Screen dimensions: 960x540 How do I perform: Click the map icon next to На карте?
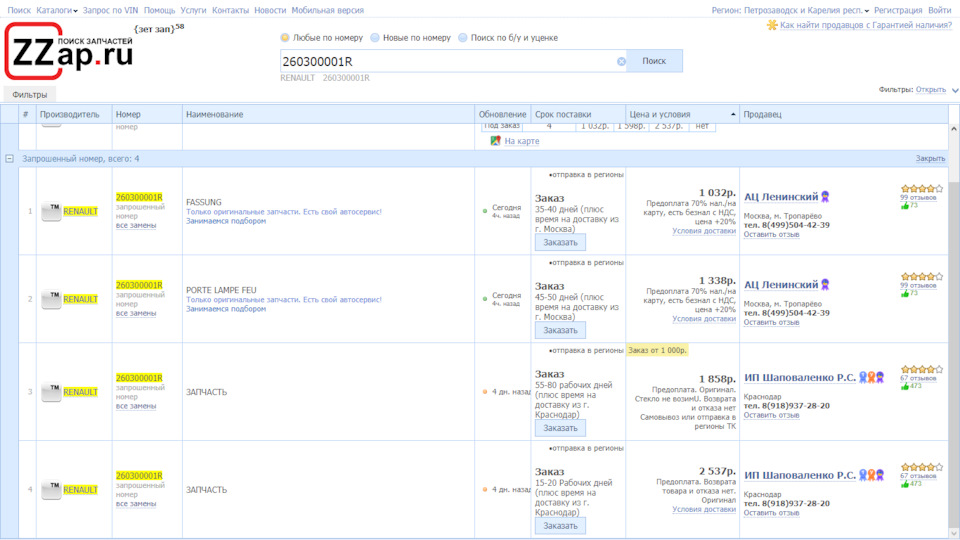click(x=495, y=141)
